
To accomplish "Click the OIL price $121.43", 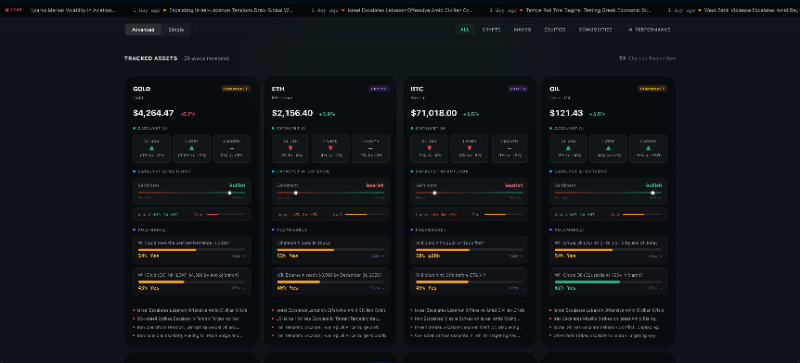I will pos(566,113).
